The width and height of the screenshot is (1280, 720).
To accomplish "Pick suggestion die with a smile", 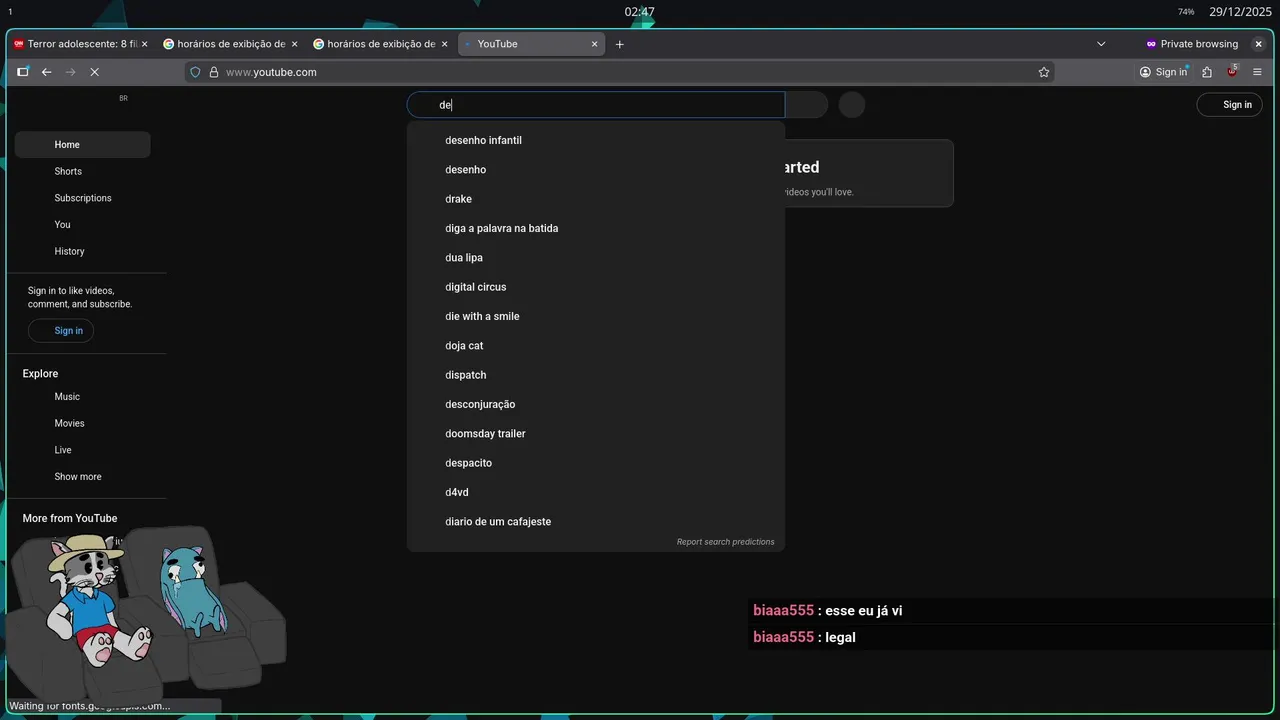I will [596, 317].
